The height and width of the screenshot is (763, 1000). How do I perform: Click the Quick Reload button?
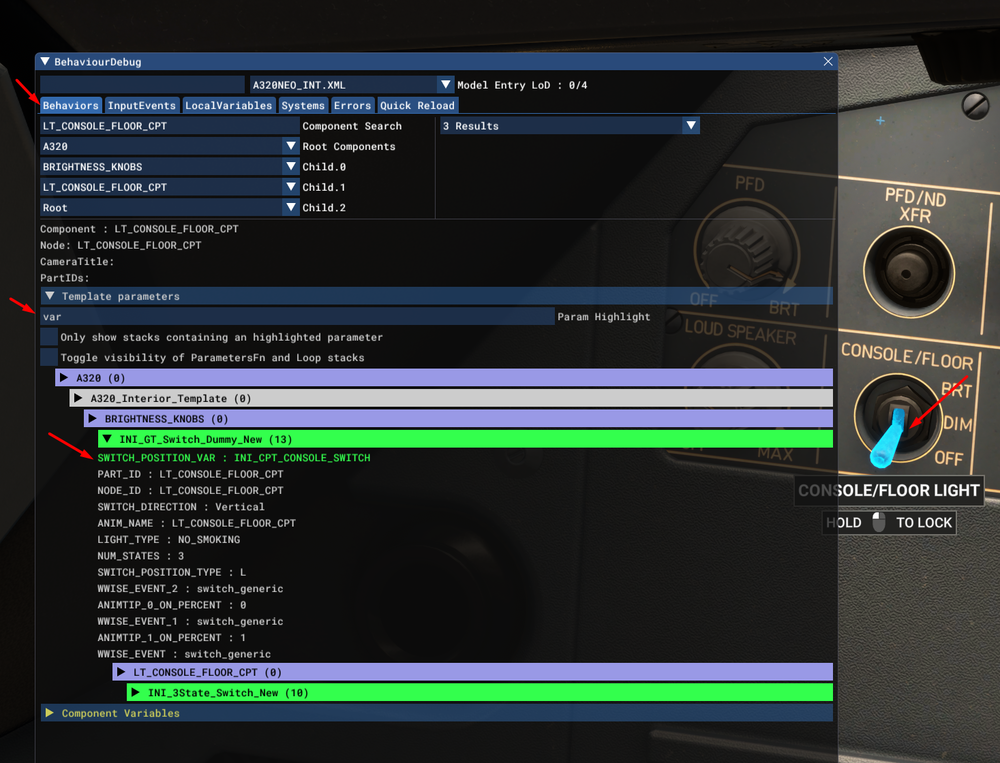[x=417, y=105]
